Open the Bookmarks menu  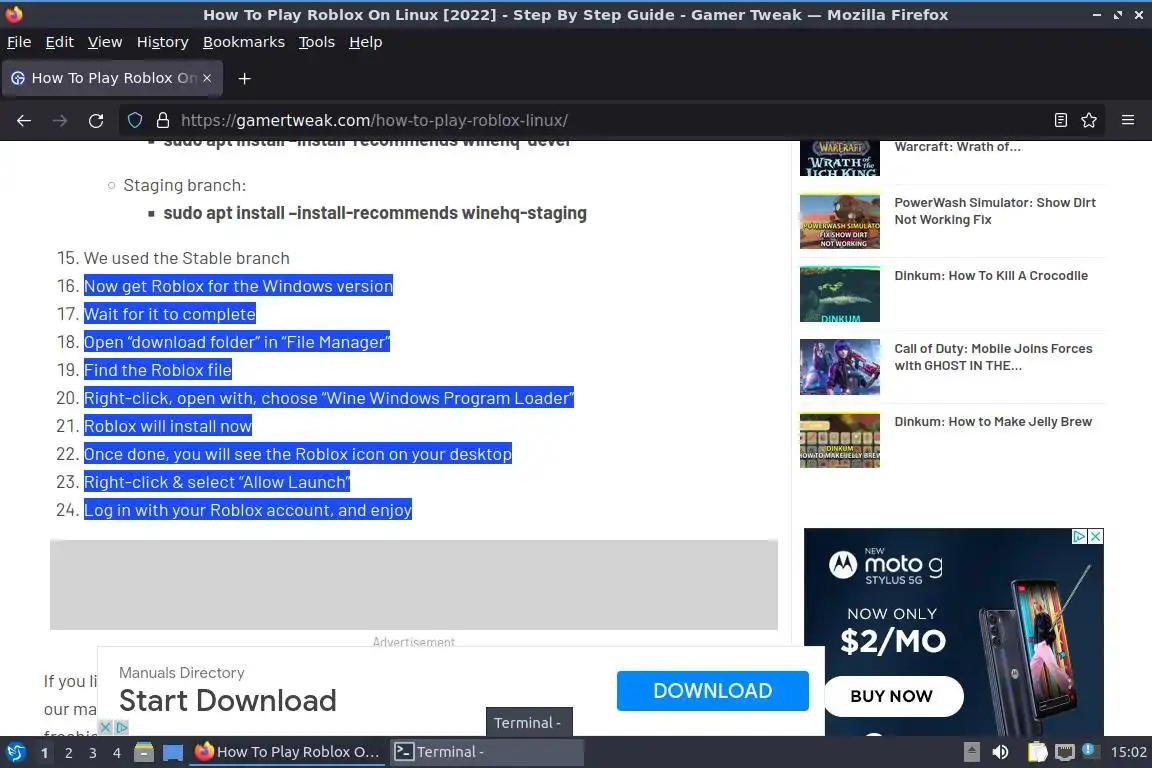click(244, 42)
